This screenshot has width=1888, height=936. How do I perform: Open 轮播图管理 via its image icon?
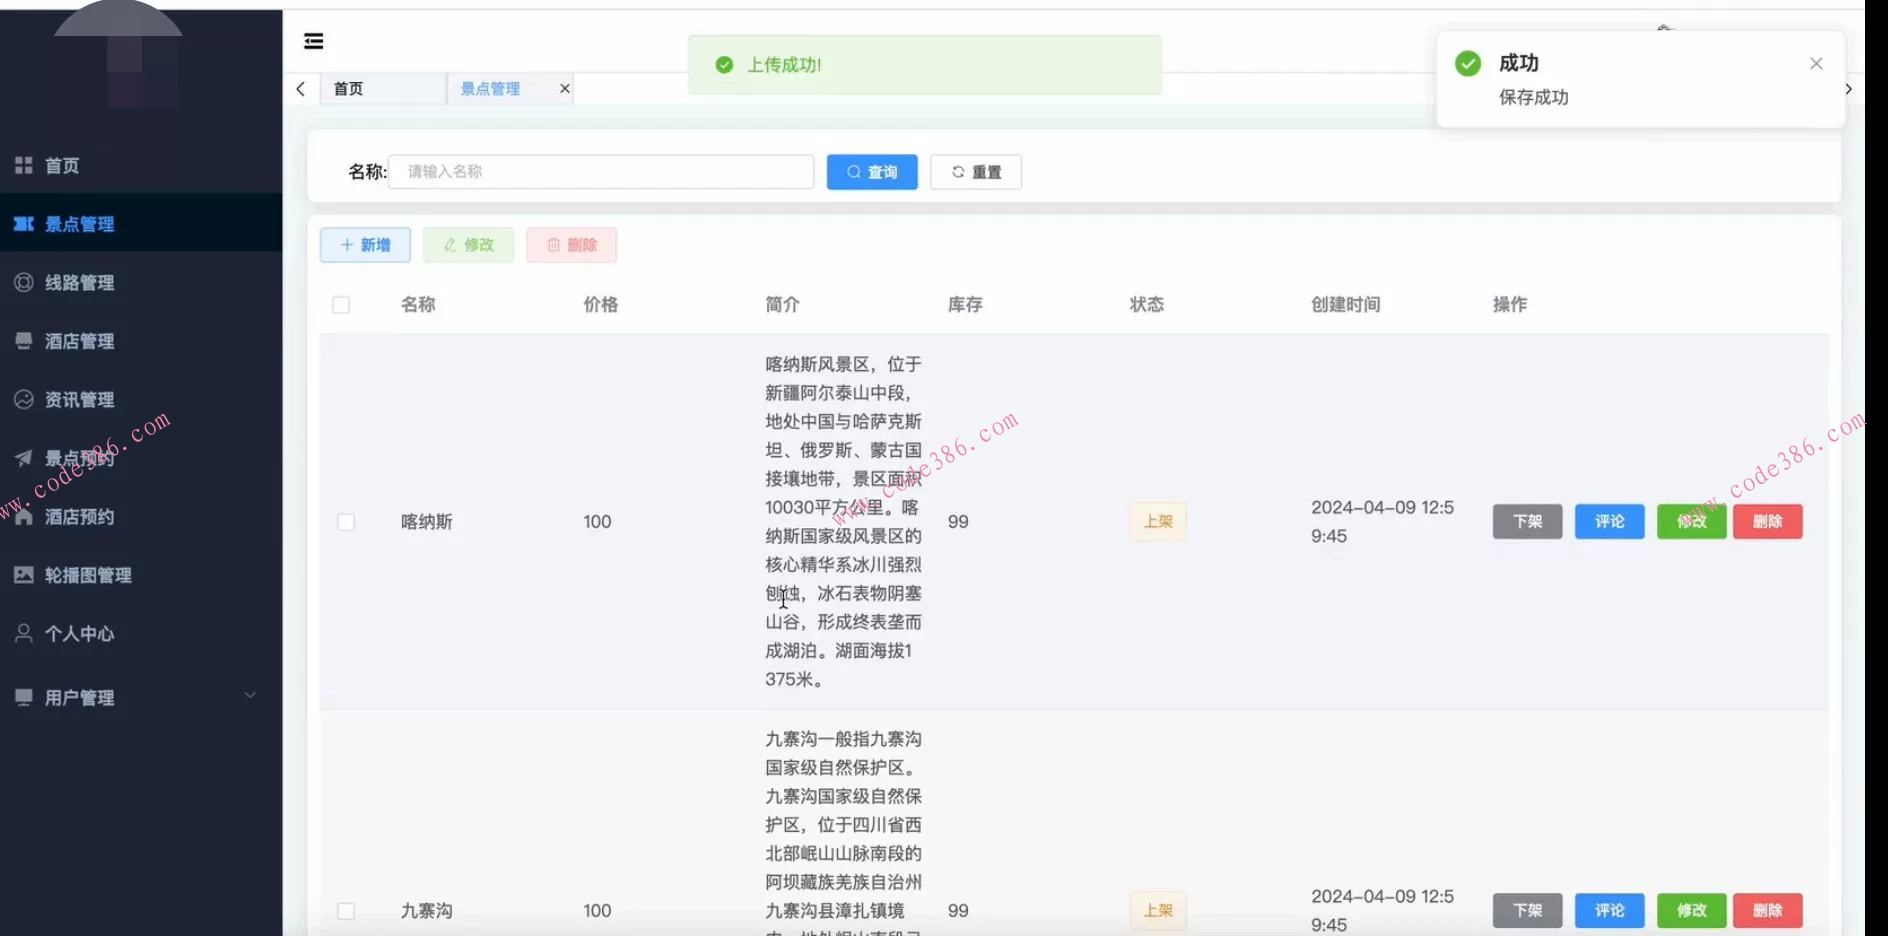tap(23, 575)
